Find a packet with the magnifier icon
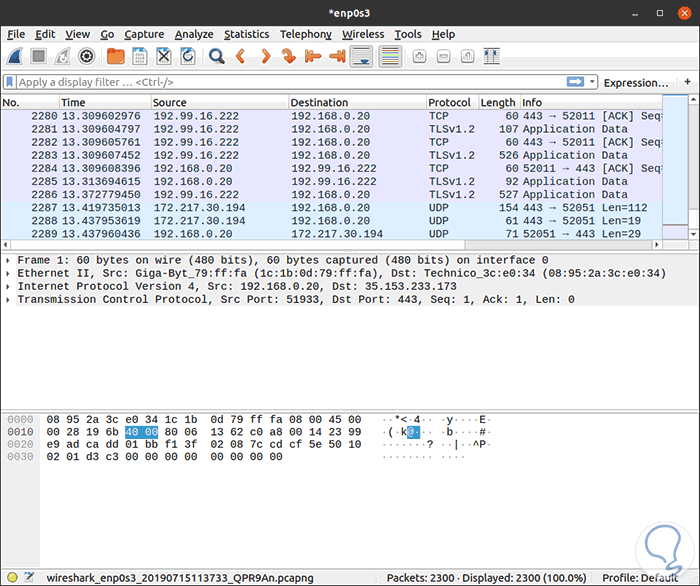Viewport: 700px width, 586px height. click(217, 56)
